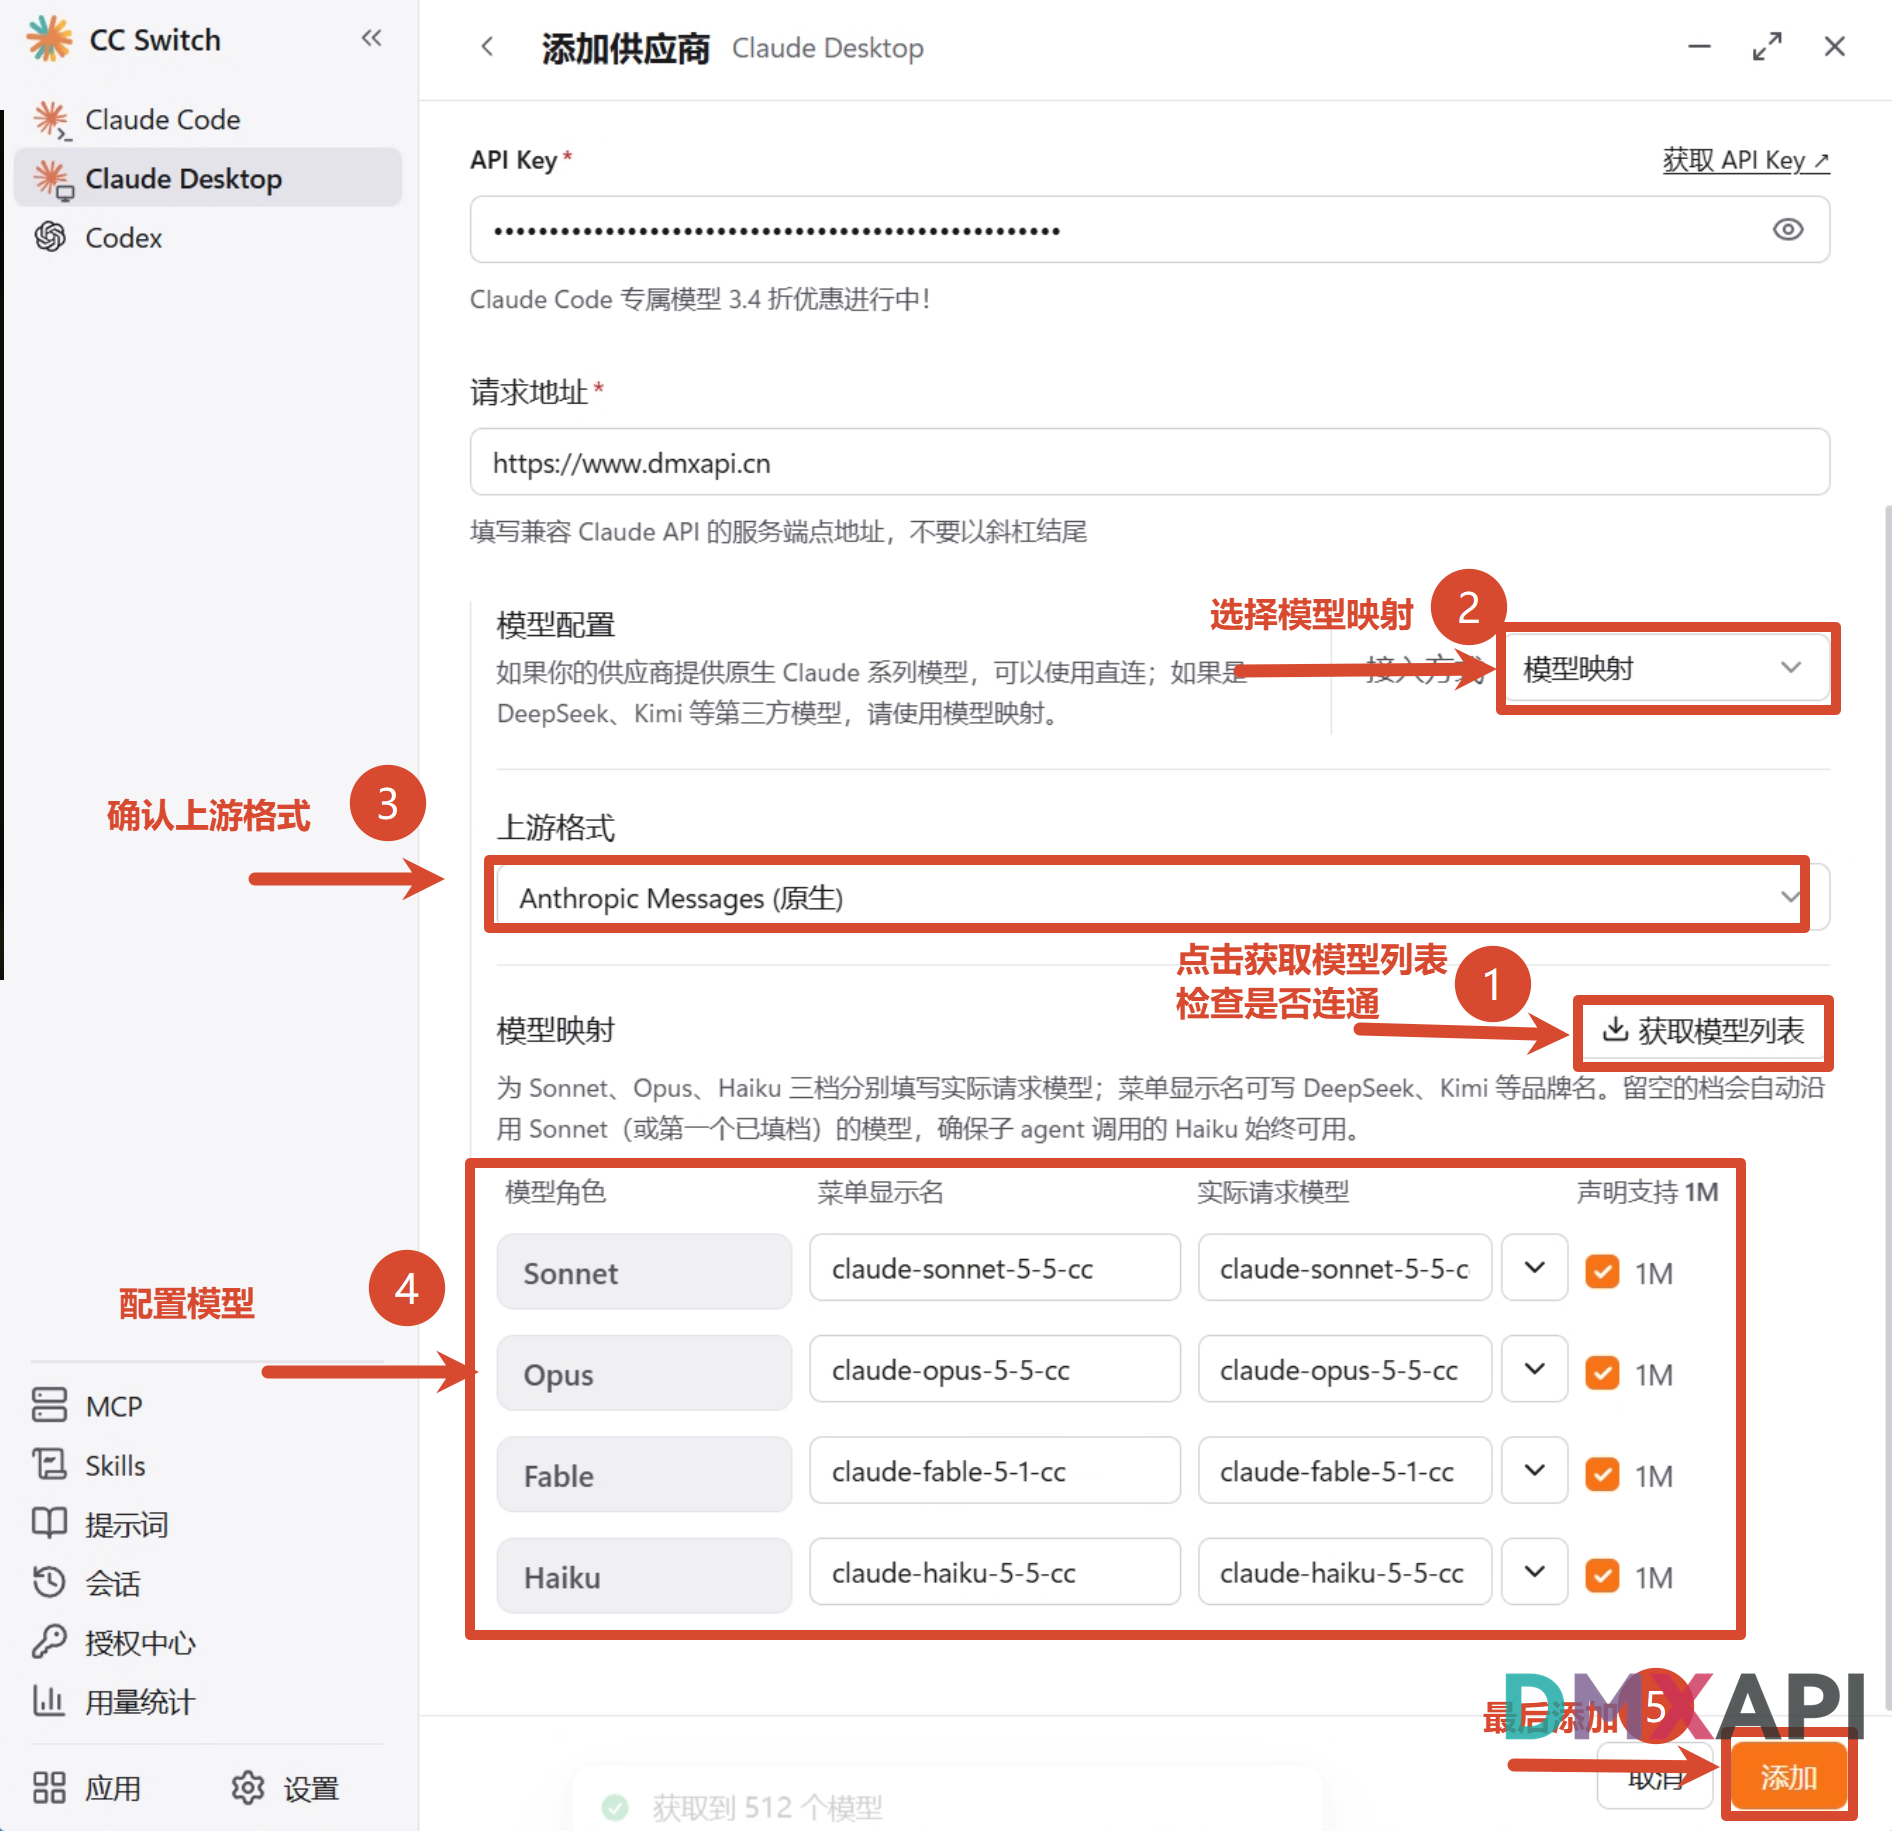Viewport: 1892px width, 1831px height.
Task: Expand the Opus actual model dropdown
Action: [x=1535, y=1369]
